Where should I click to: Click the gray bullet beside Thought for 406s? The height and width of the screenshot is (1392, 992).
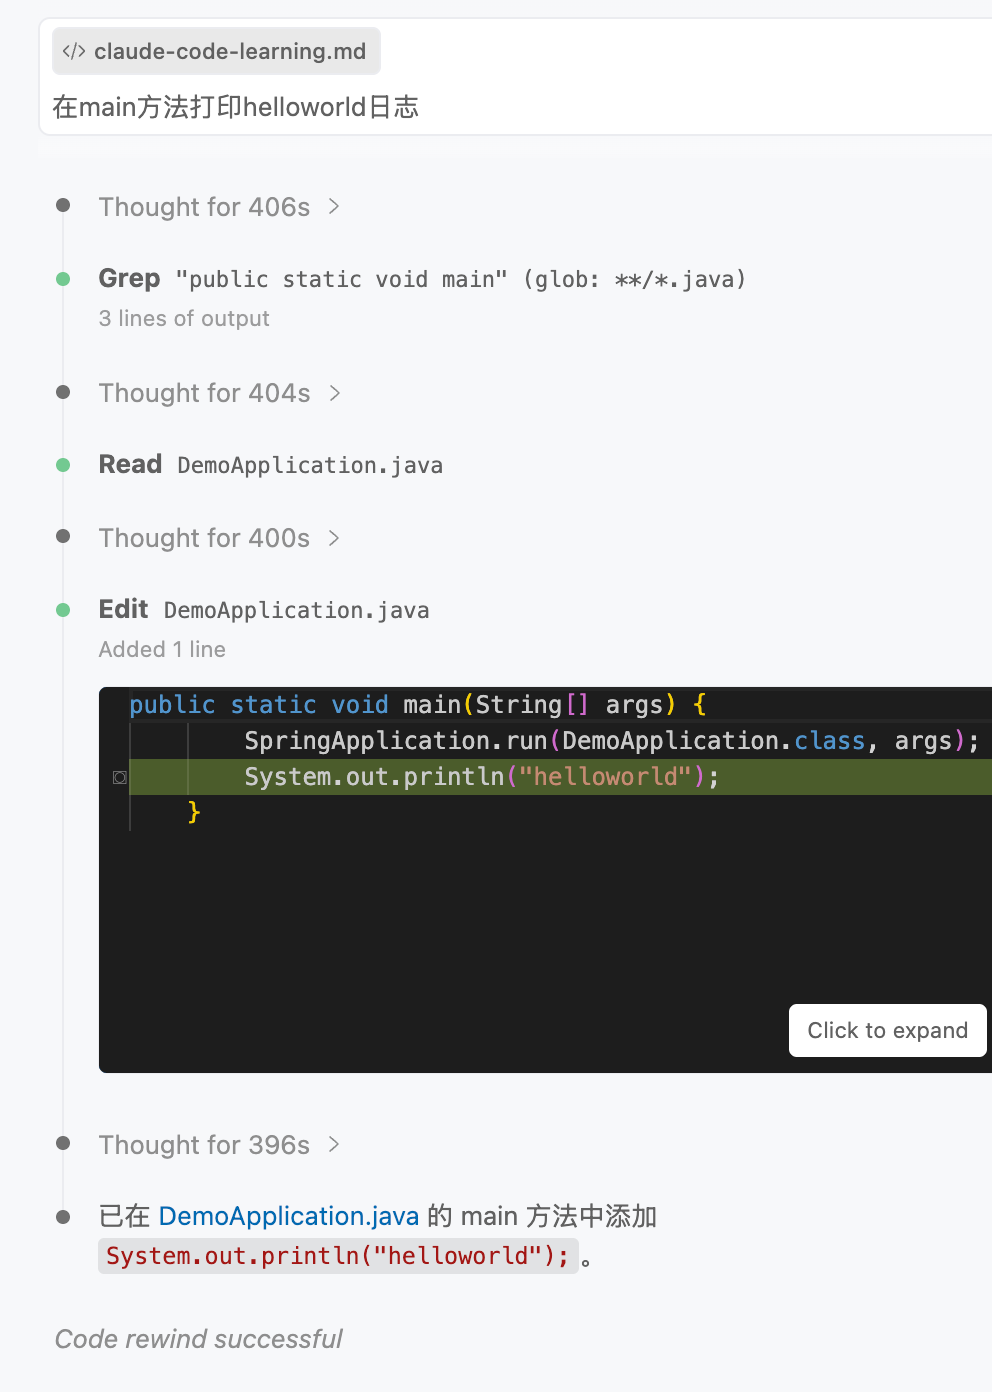tap(63, 206)
